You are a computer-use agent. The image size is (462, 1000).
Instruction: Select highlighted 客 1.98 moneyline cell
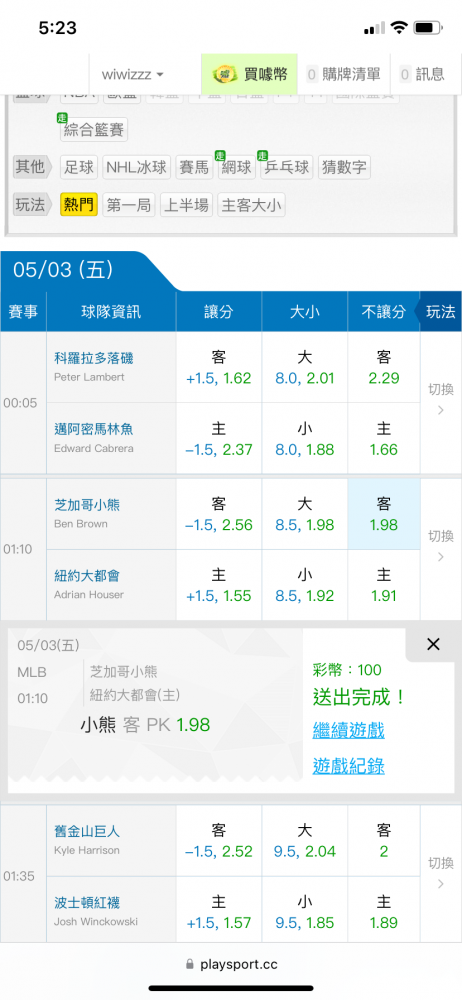tap(384, 514)
